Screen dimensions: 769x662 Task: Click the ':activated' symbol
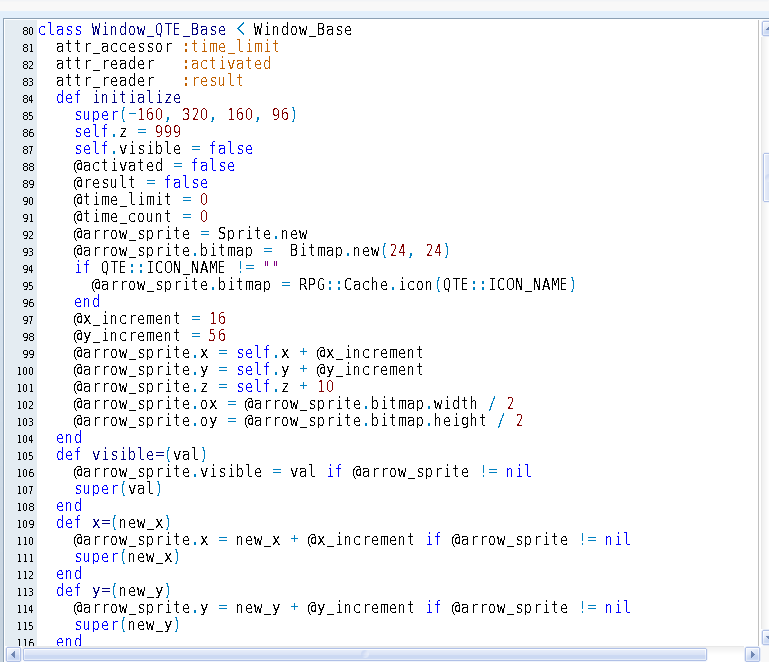(227, 64)
